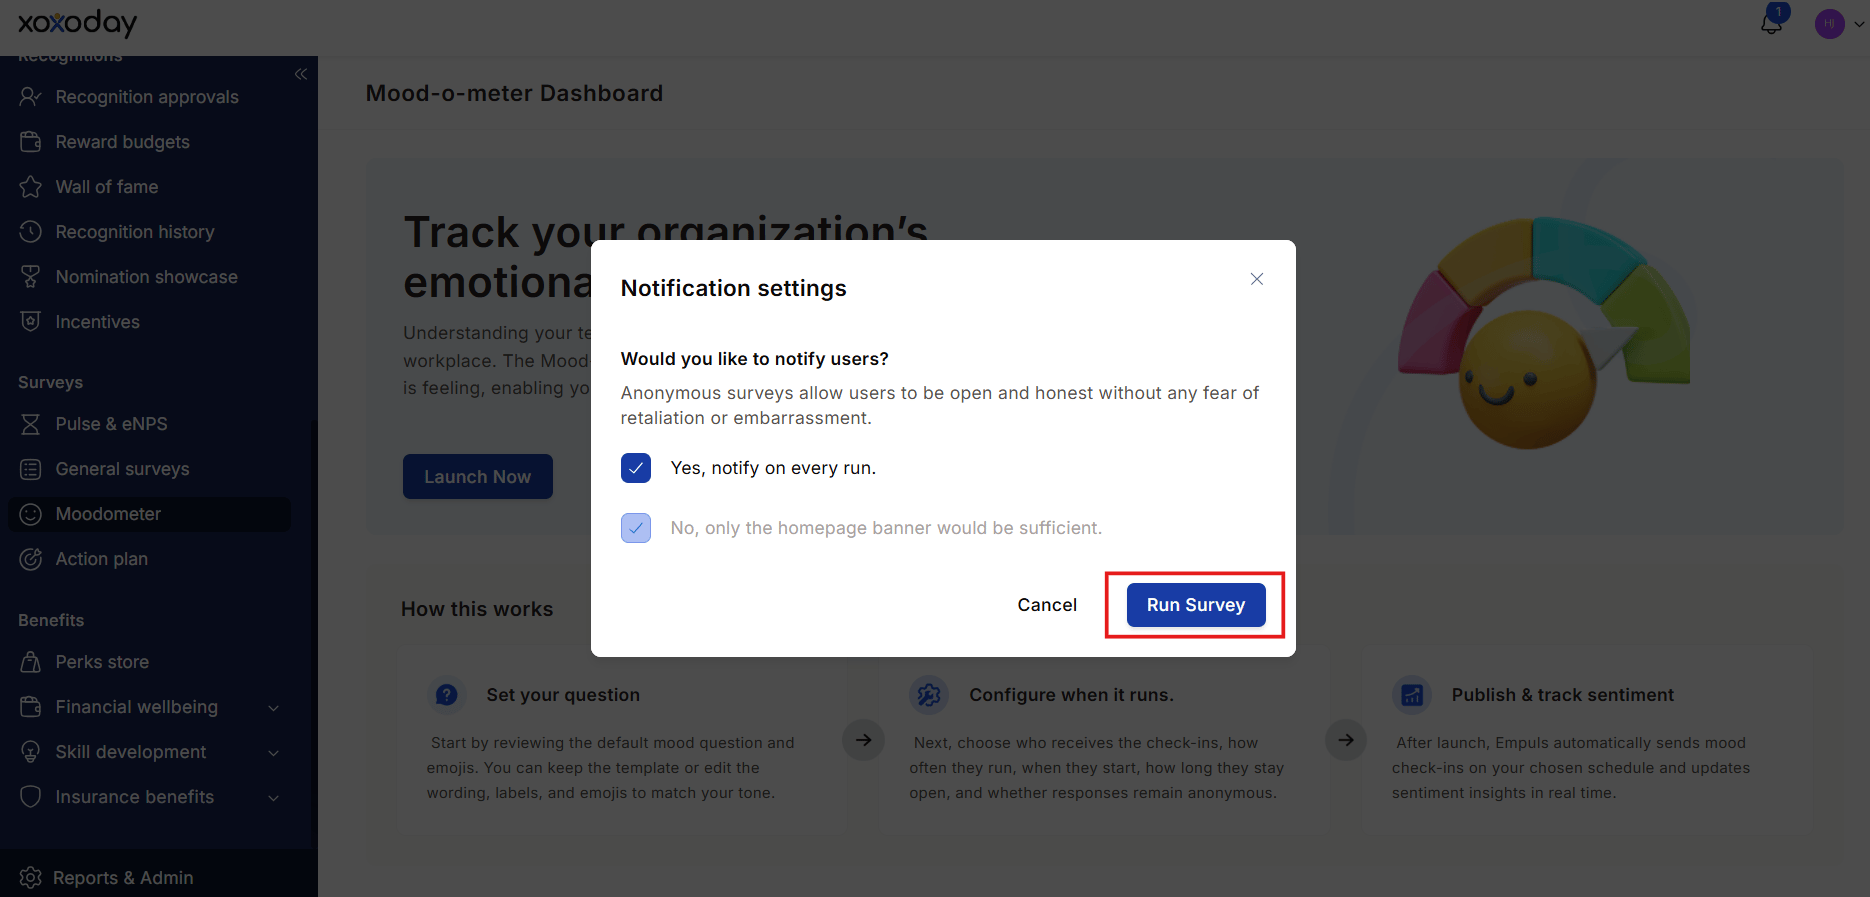Click the Wall of fame star icon
The width and height of the screenshot is (1870, 897).
(31, 187)
